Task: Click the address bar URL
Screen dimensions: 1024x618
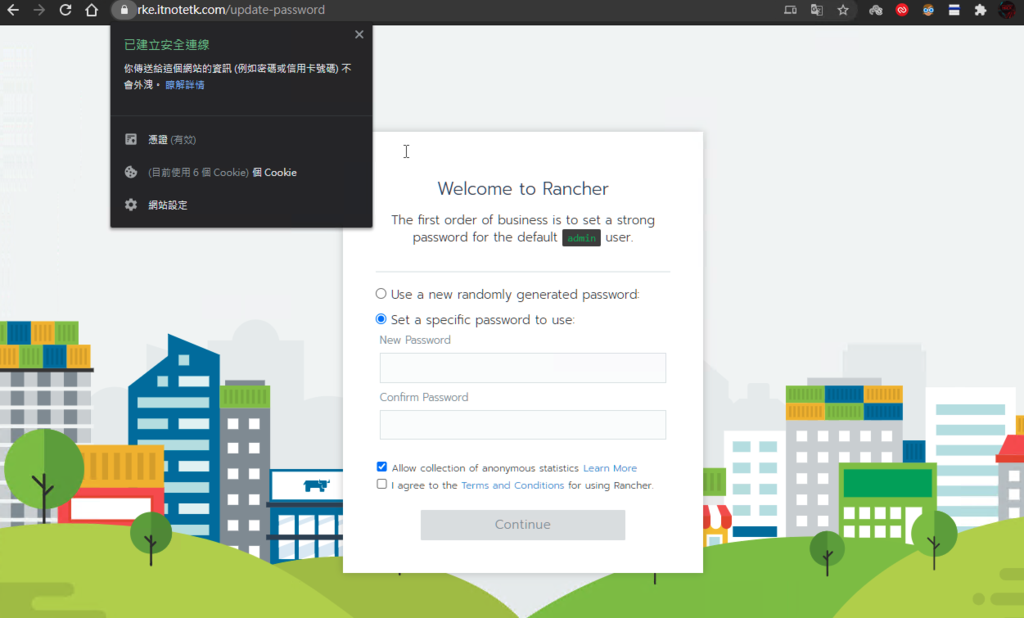Action: [231, 10]
